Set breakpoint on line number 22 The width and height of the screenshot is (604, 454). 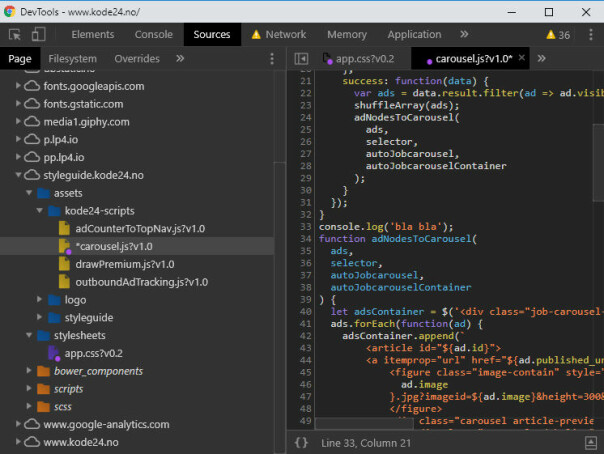[x=306, y=93]
